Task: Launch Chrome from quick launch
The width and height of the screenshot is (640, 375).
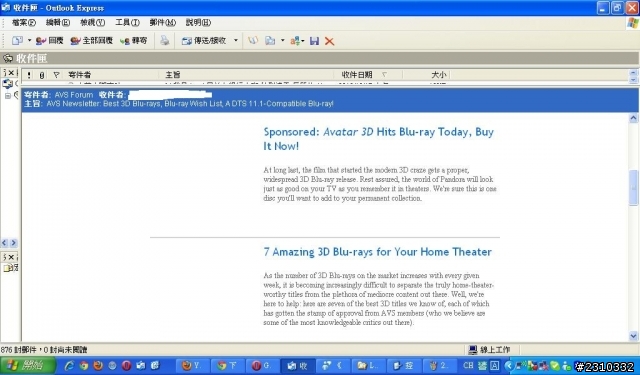Action: click(x=84, y=366)
